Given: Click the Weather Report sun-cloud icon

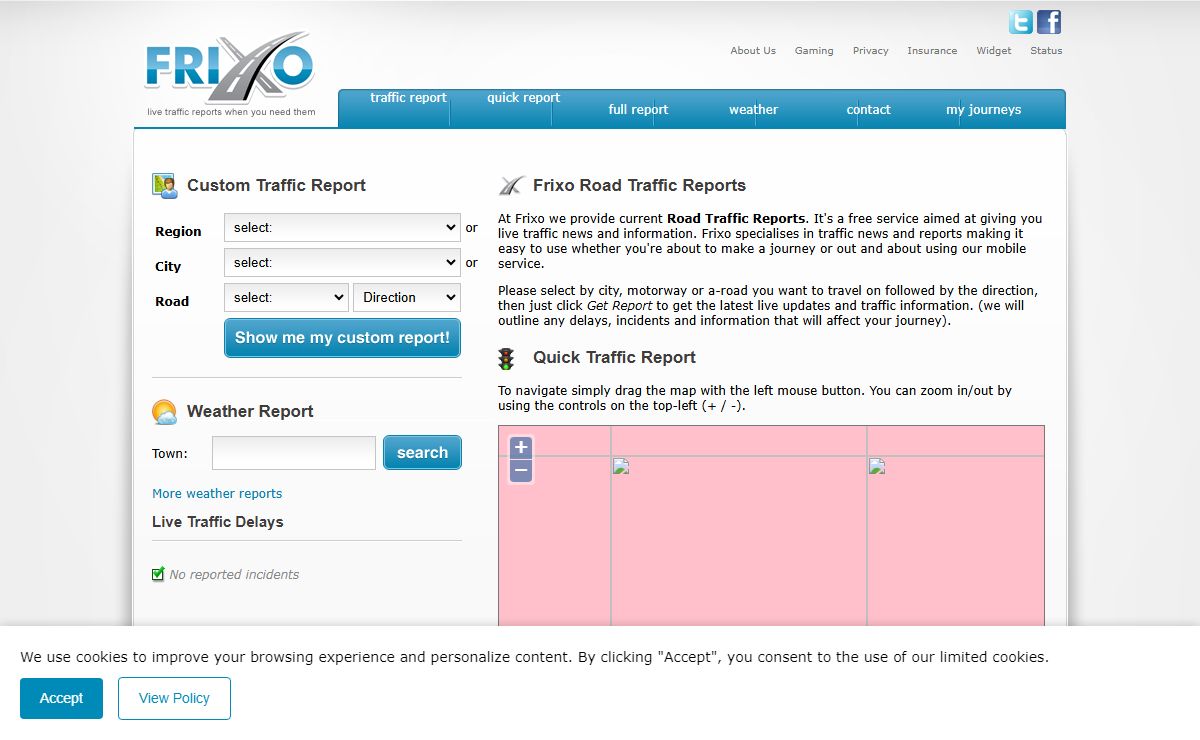Looking at the screenshot, I should point(164,412).
